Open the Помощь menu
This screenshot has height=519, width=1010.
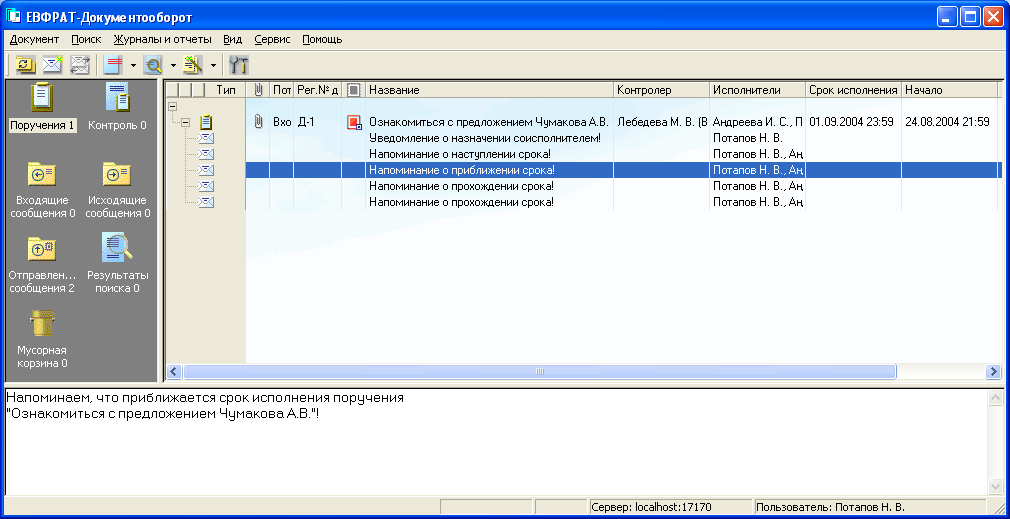[322, 39]
